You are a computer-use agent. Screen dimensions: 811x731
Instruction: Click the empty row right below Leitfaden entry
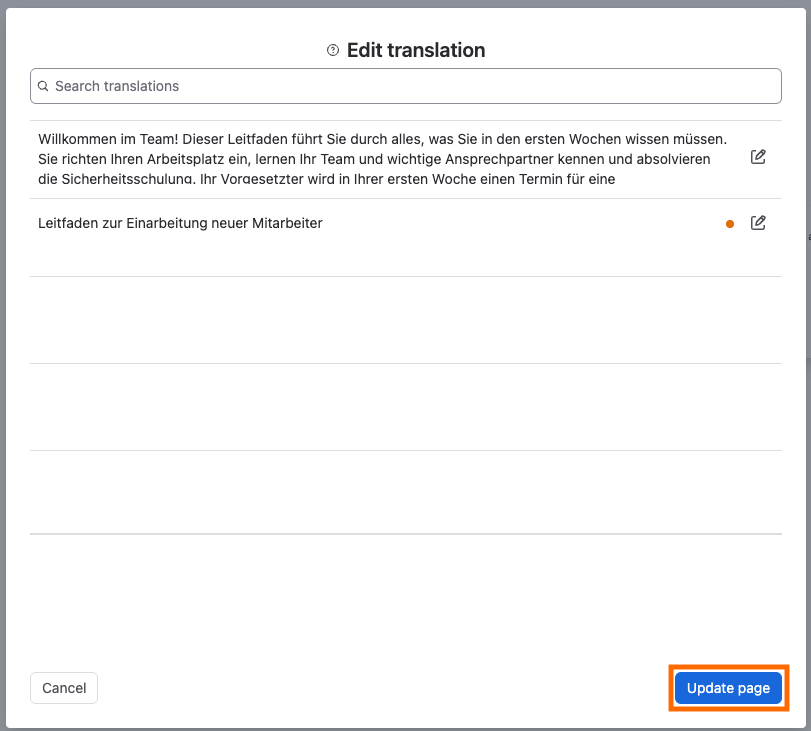pyautogui.click(x=406, y=320)
